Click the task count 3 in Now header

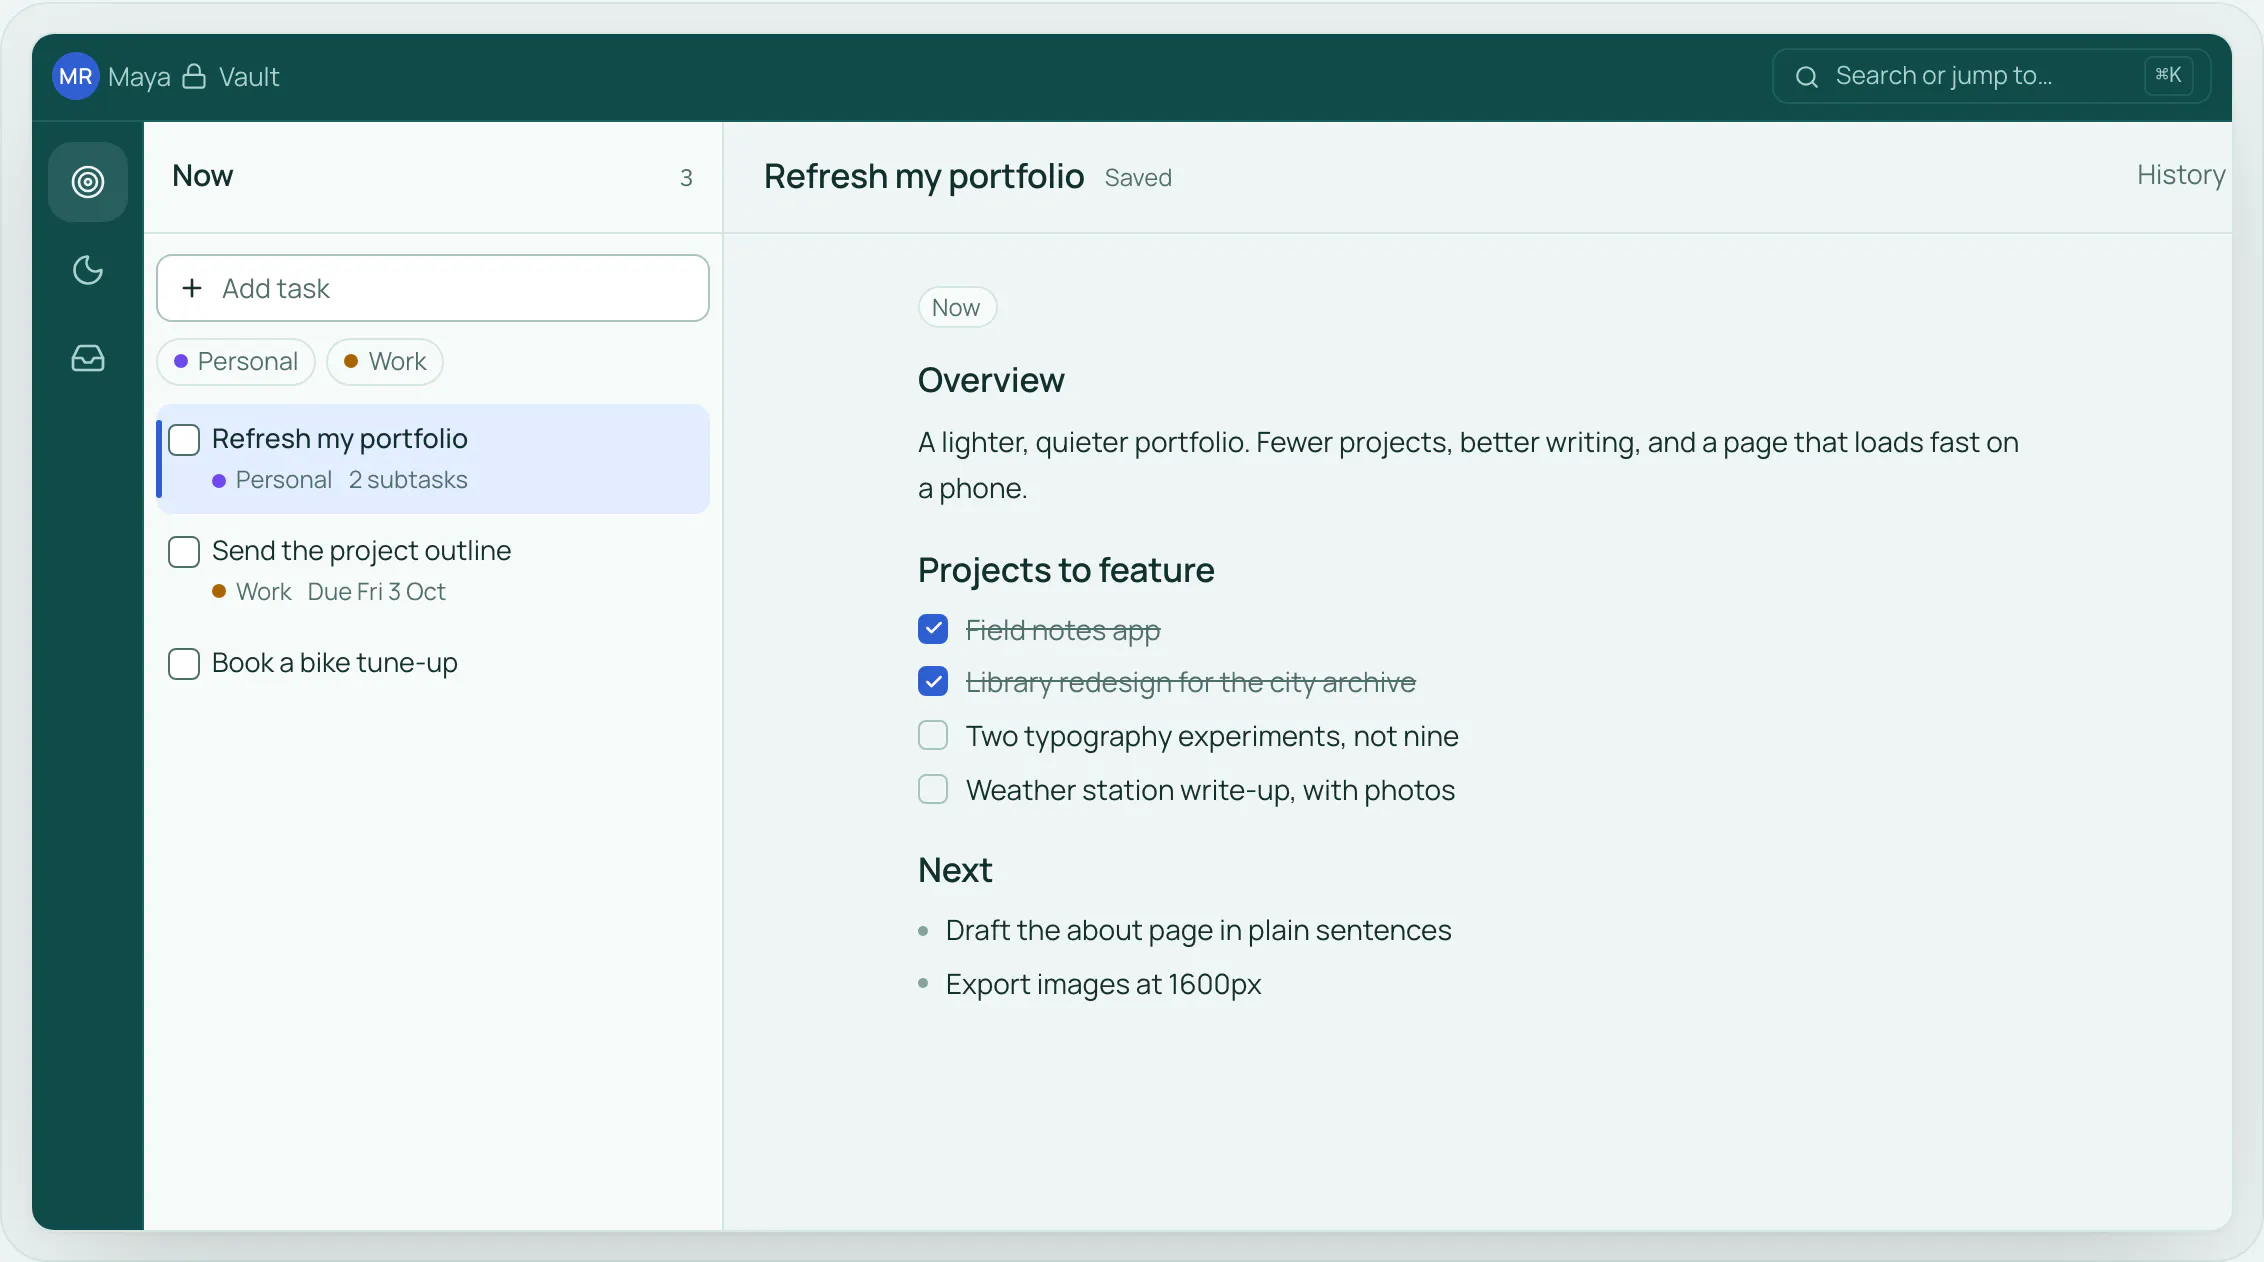[x=686, y=178]
